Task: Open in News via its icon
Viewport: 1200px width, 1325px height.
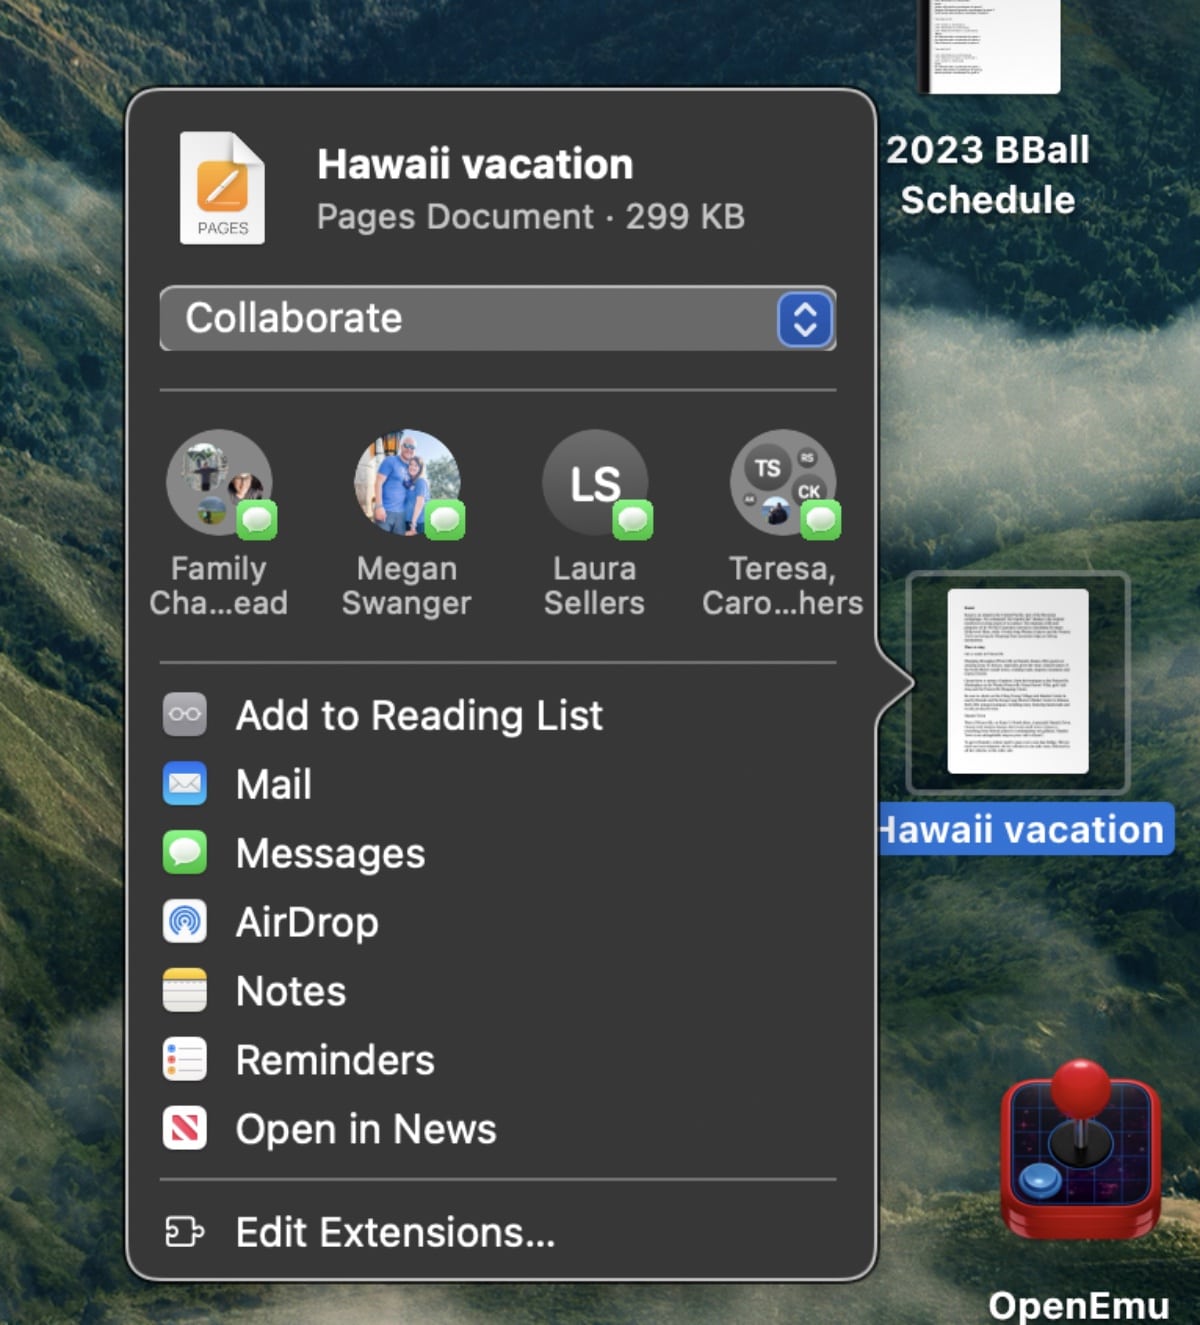Action: tap(184, 1128)
